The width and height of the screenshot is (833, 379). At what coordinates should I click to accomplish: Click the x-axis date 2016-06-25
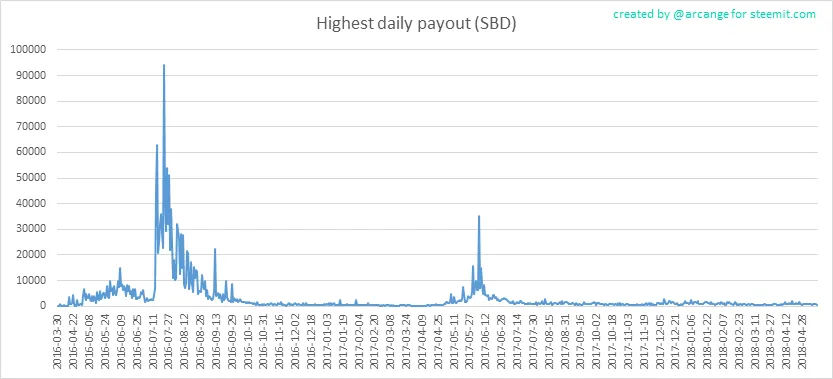click(x=137, y=341)
